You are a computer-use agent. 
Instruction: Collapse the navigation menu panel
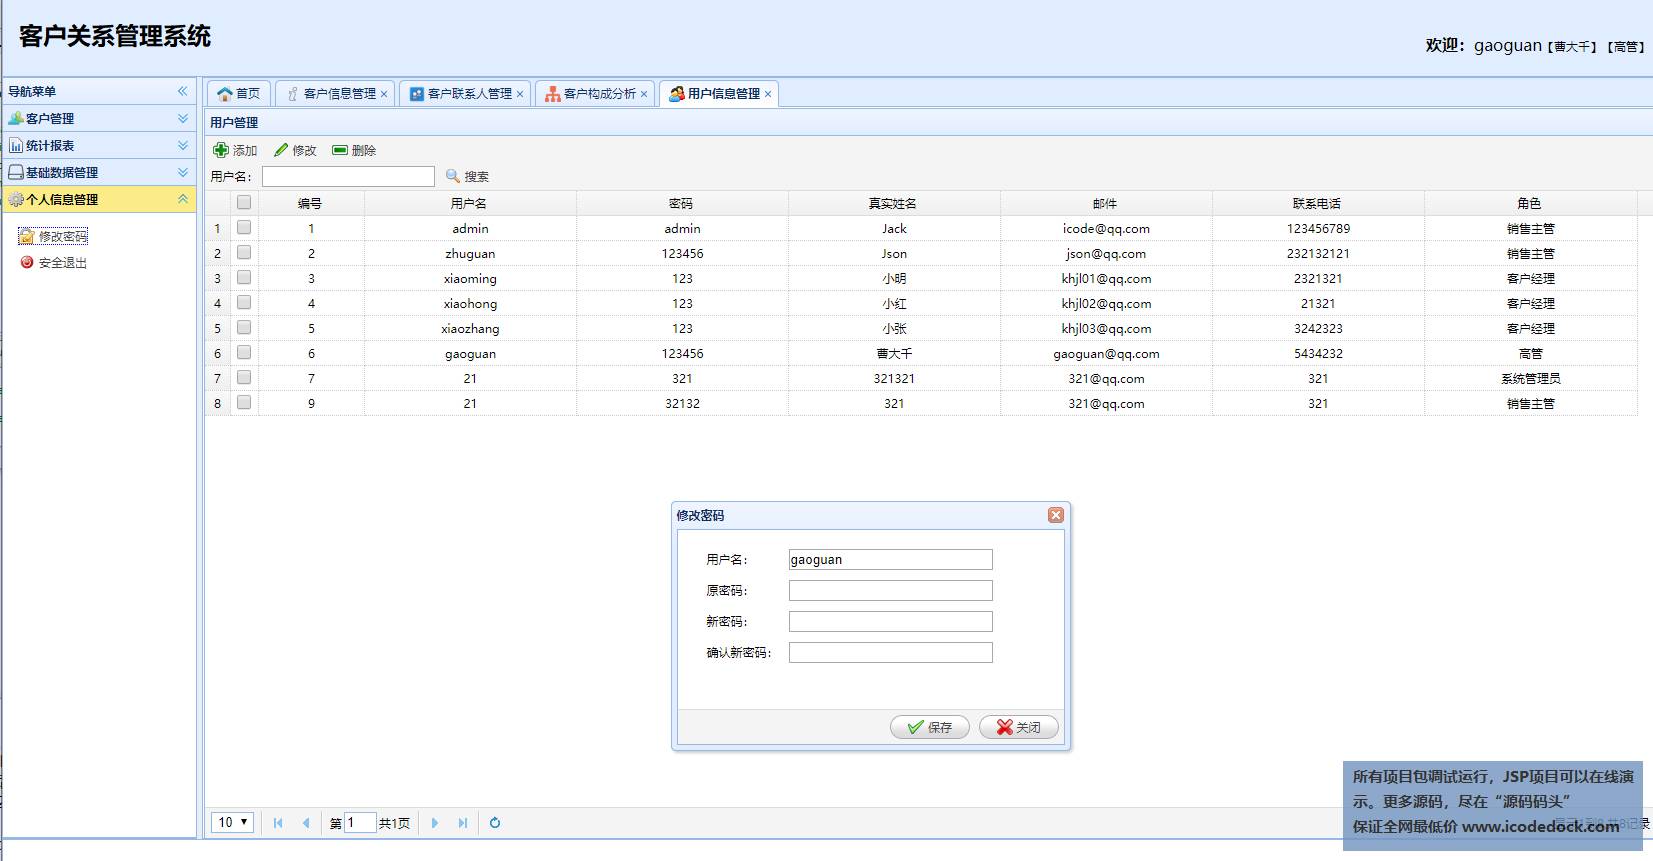183,91
